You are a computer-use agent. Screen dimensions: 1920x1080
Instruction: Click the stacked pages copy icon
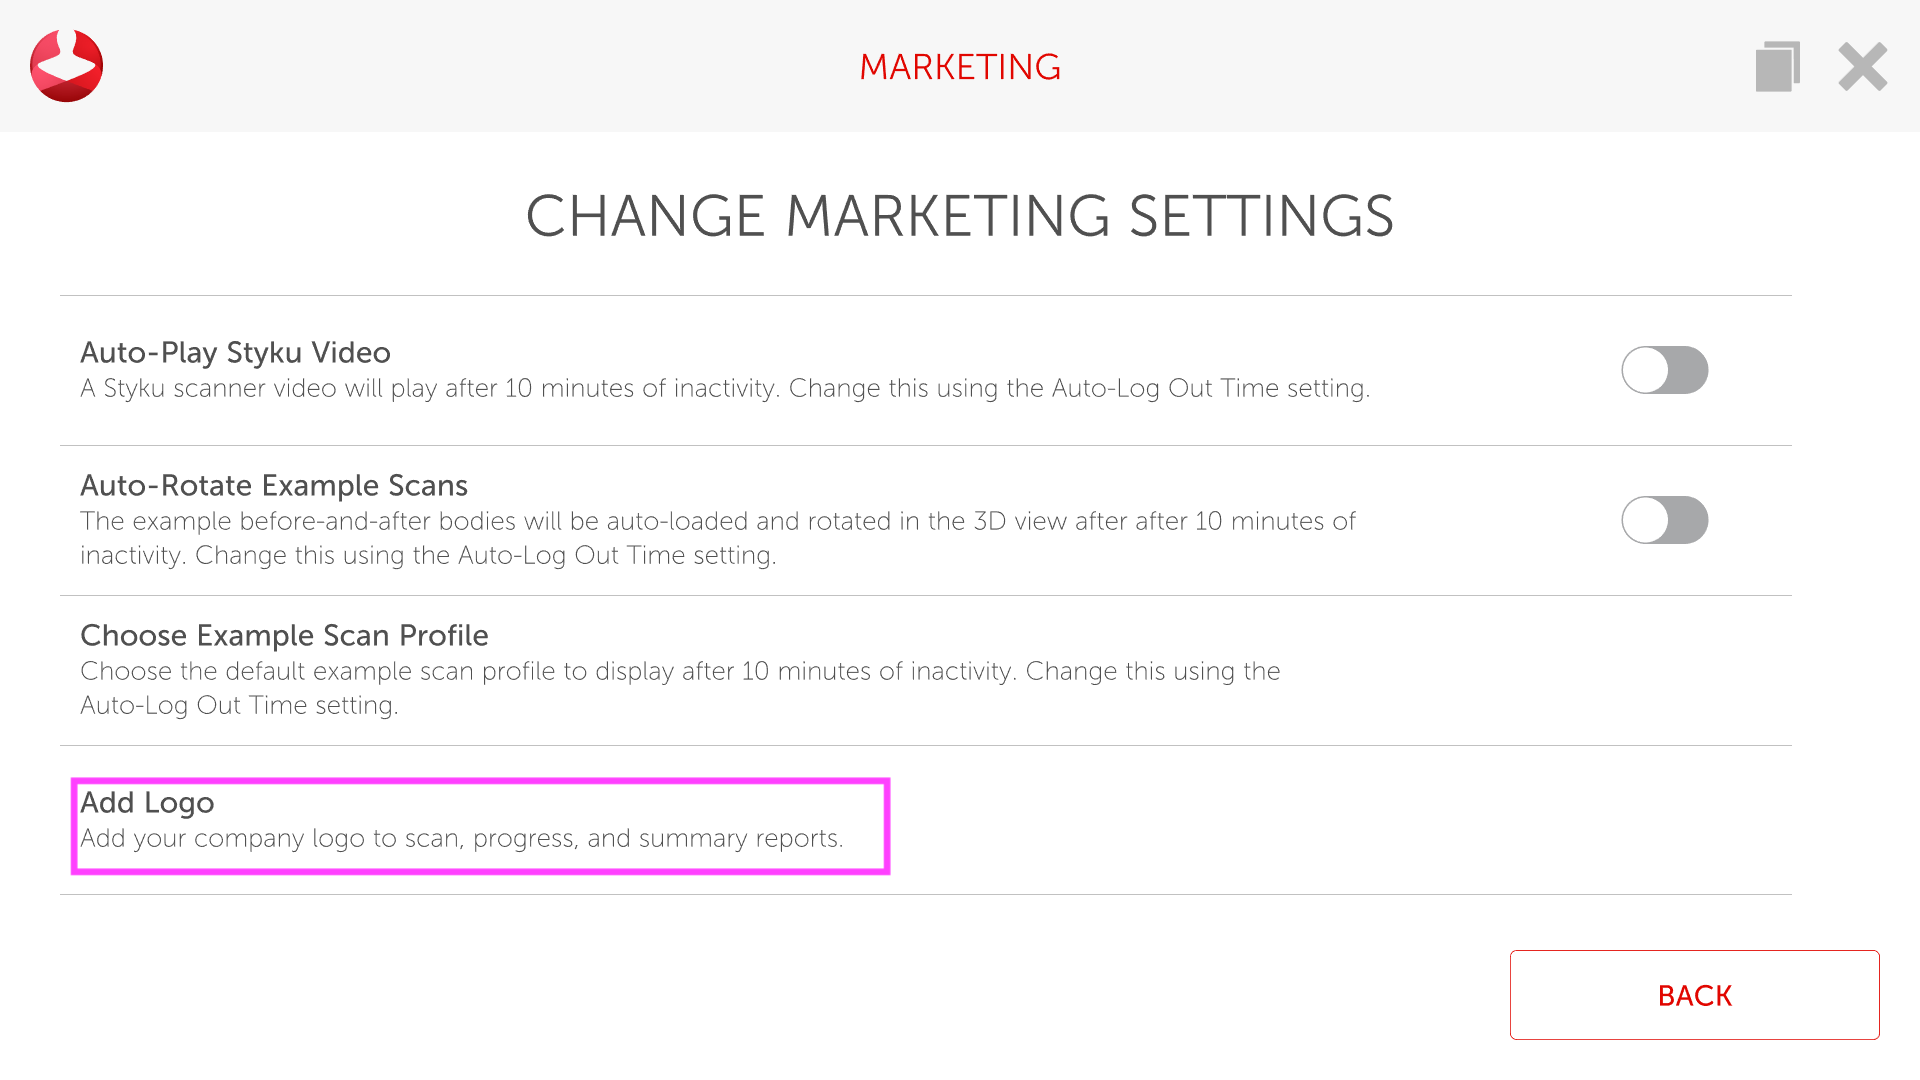[1777, 67]
